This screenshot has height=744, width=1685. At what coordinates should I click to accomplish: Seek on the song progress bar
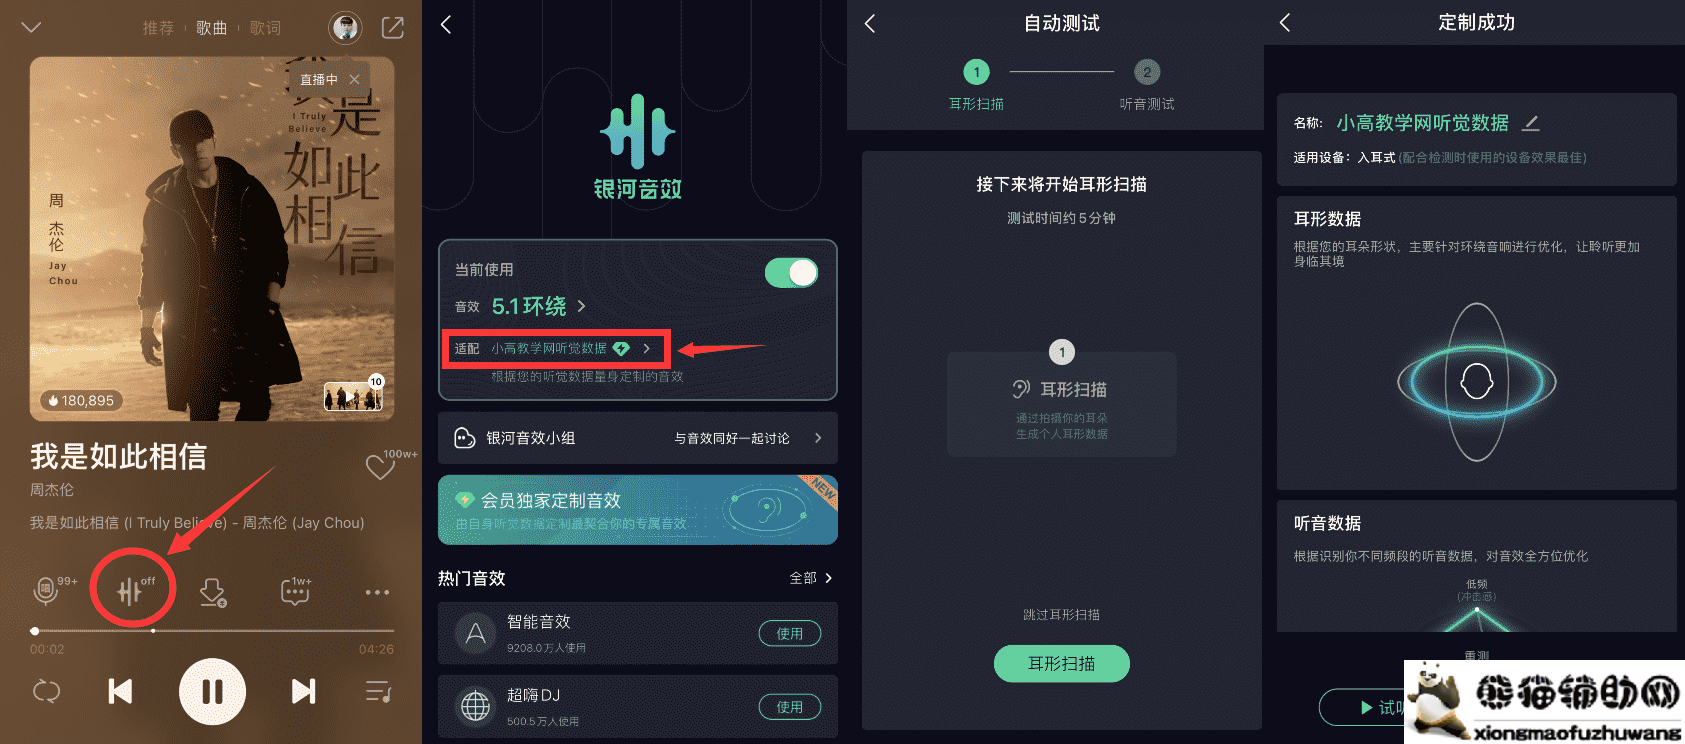(212, 631)
